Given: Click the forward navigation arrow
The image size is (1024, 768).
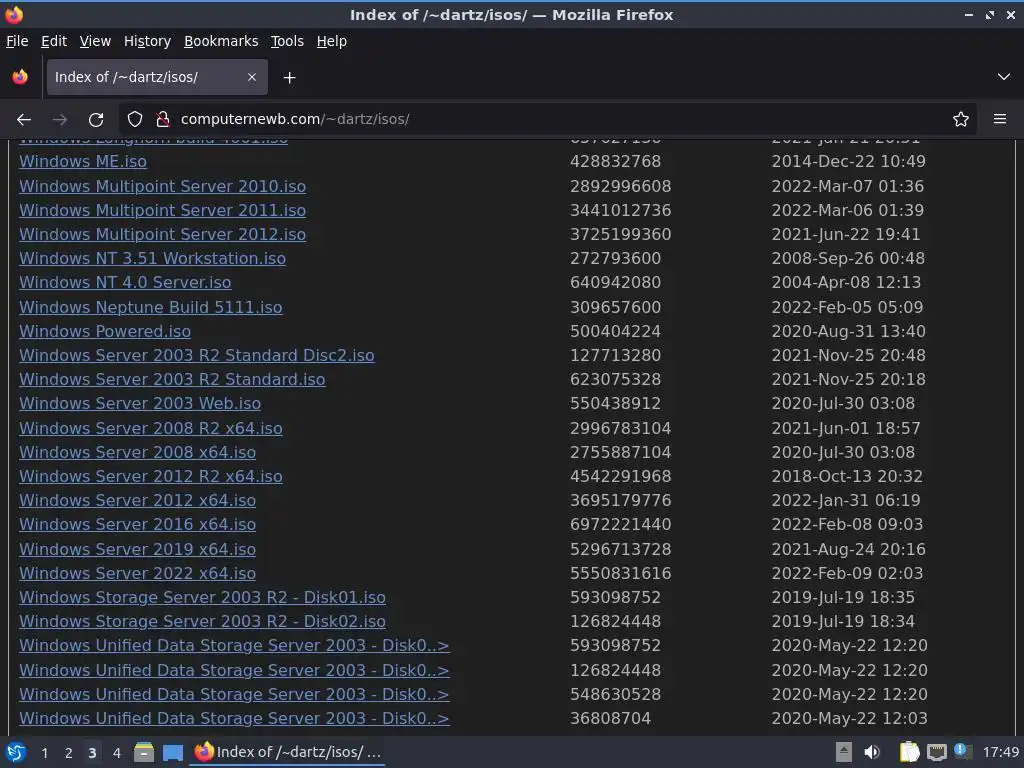Looking at the screenshot, I should (x=59, y=120).
